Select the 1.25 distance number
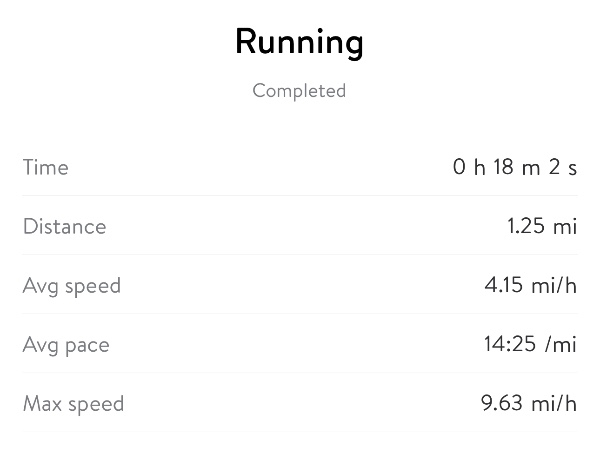 point(526,226)
